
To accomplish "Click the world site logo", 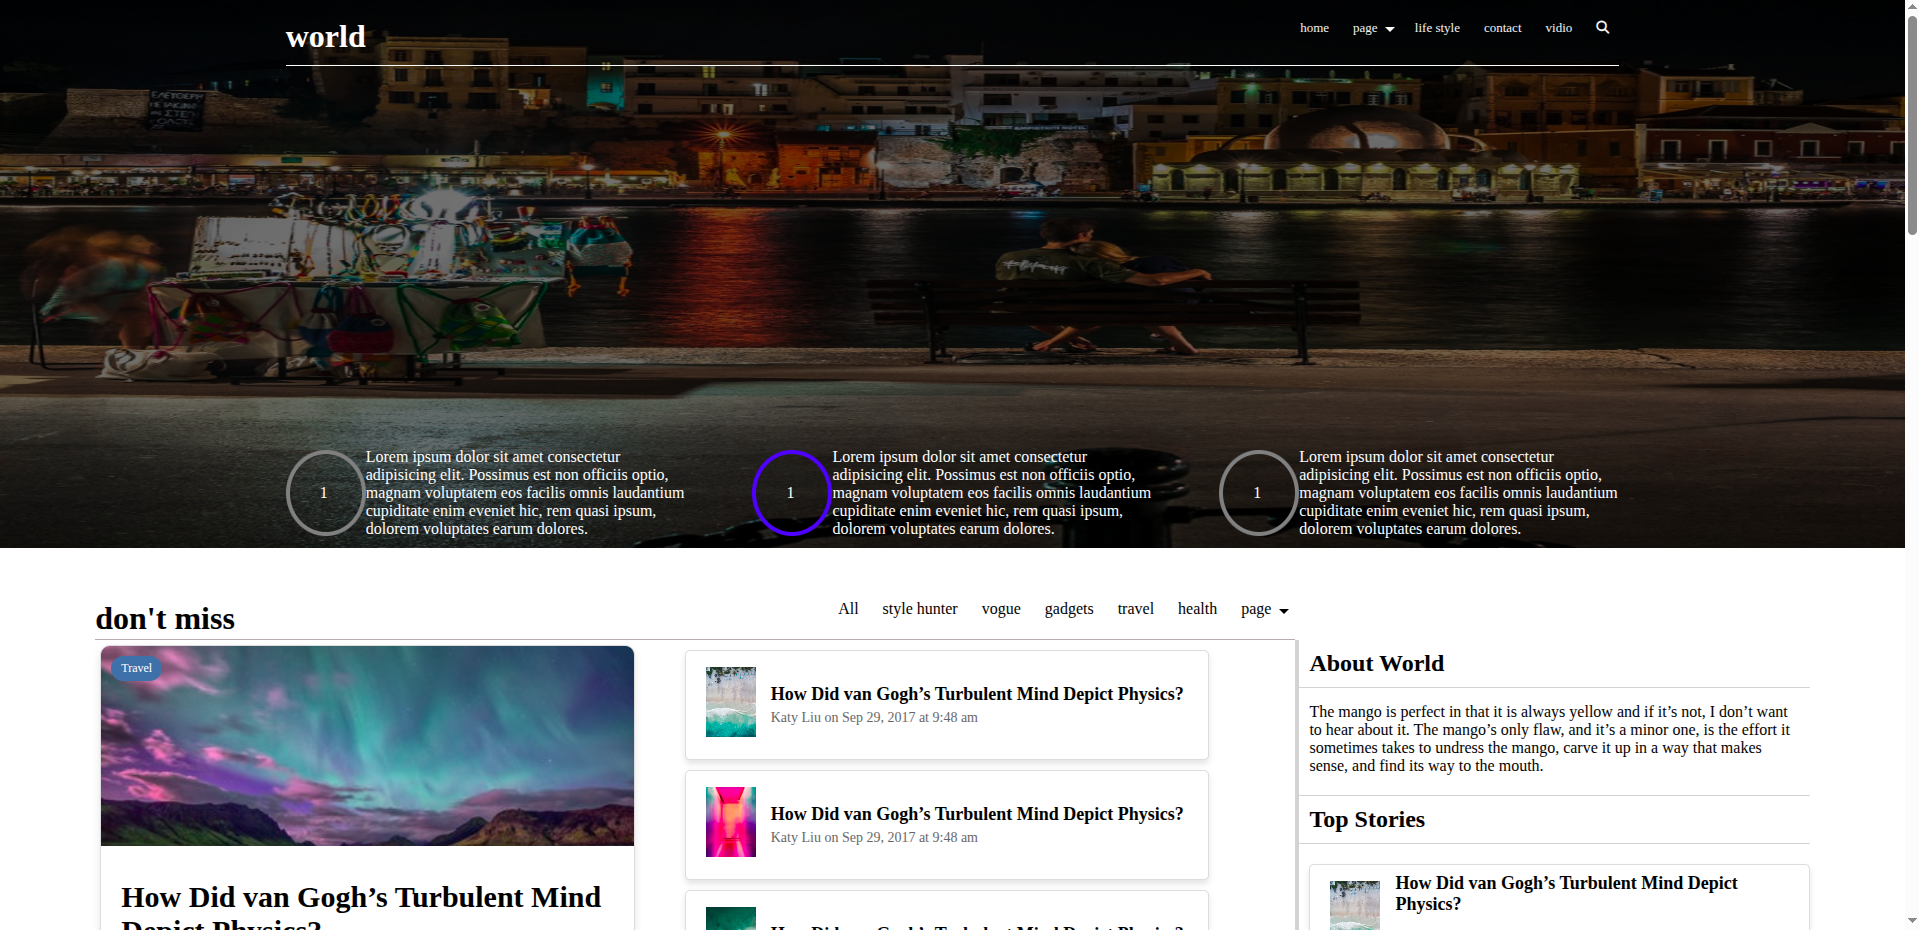I will point(325,37).
